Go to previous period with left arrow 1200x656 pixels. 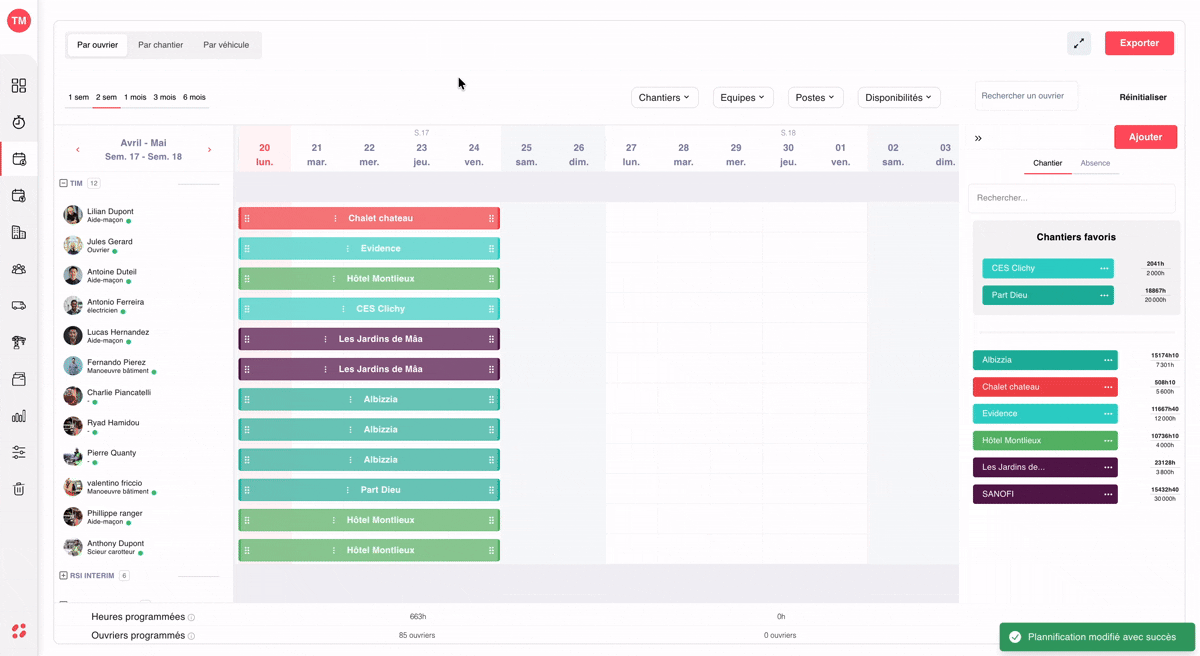[78, 150]
